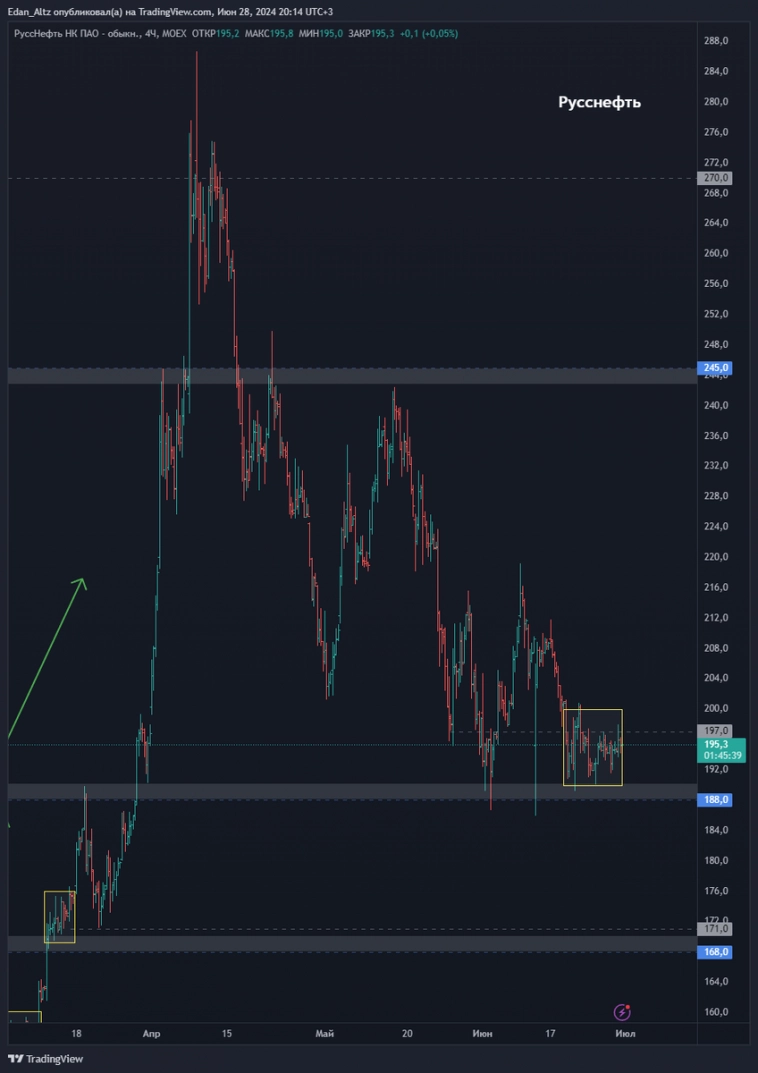Click the Май date on time axis
The height and width of the screenshot is (1073, 758).
click(324, 1033)
